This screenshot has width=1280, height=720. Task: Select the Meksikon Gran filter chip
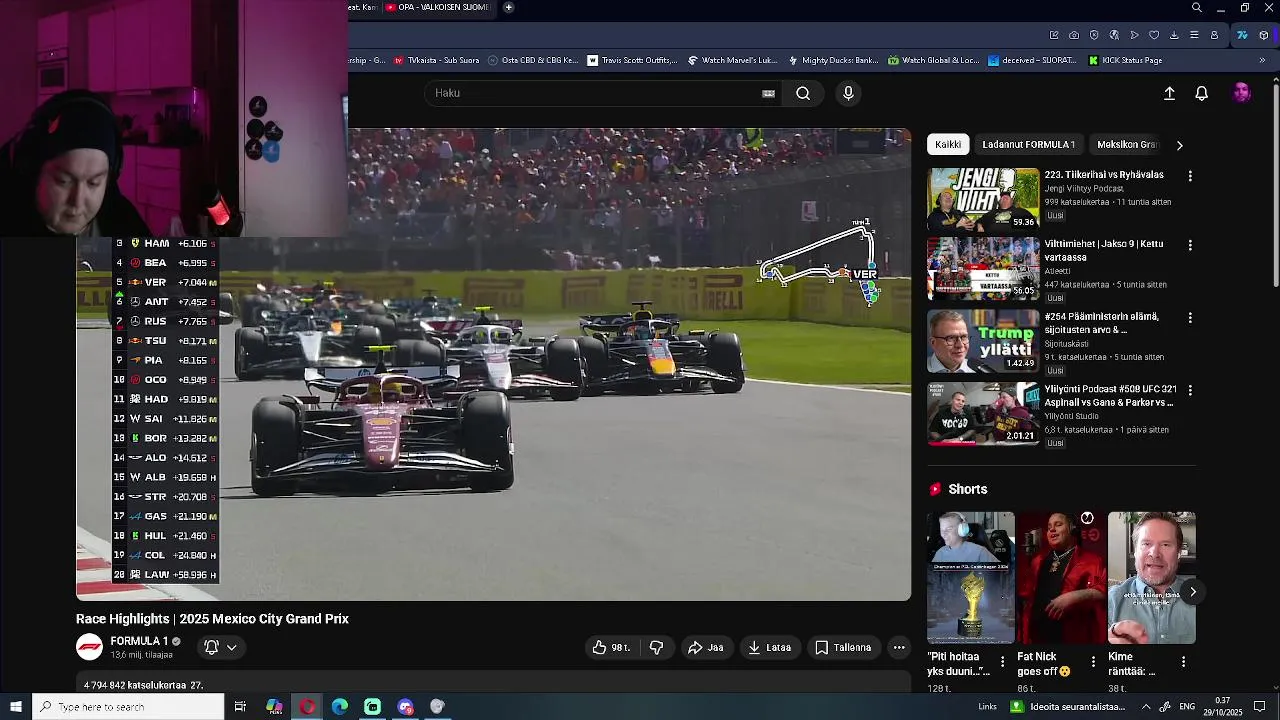1127,144
